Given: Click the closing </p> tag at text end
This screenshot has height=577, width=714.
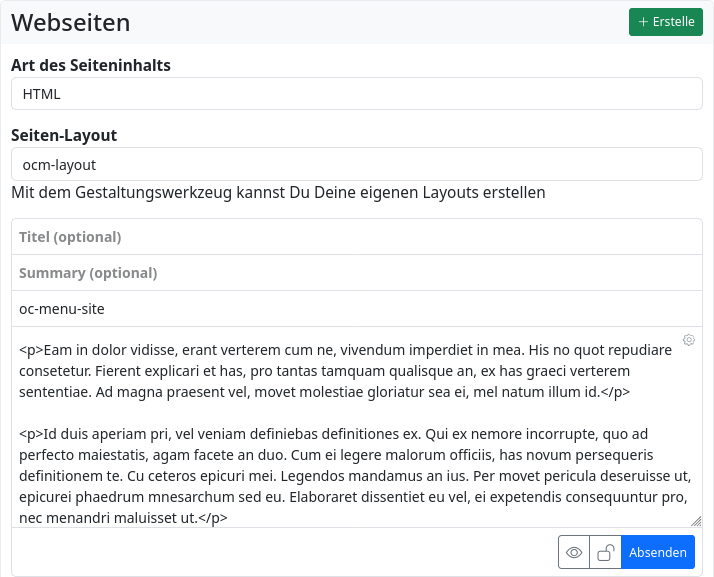Looking at the screenshot, I should click(x=213, y=517).
